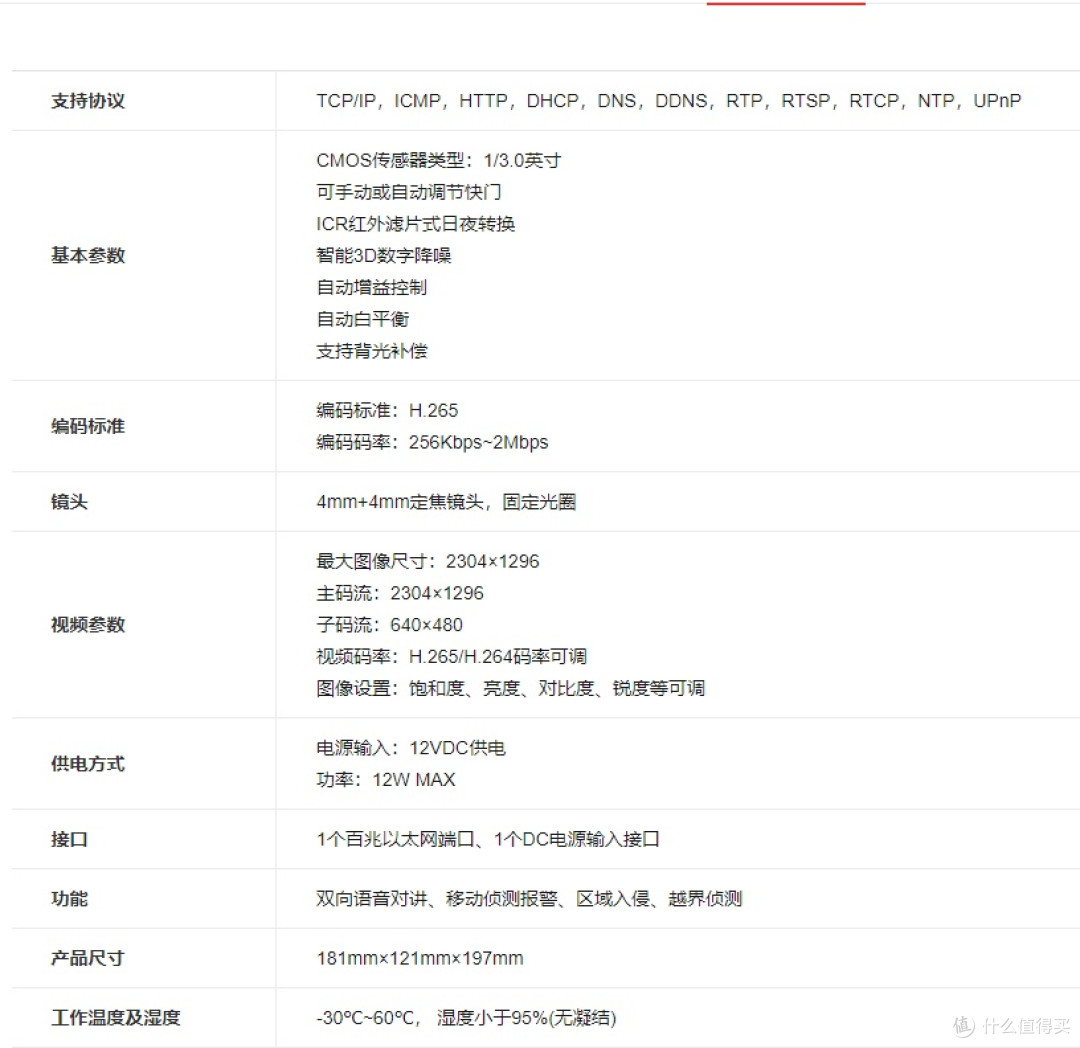Click the 视频码率 H.265/H.264码率可调 line

pyautogui.click(x=451, y=656)
